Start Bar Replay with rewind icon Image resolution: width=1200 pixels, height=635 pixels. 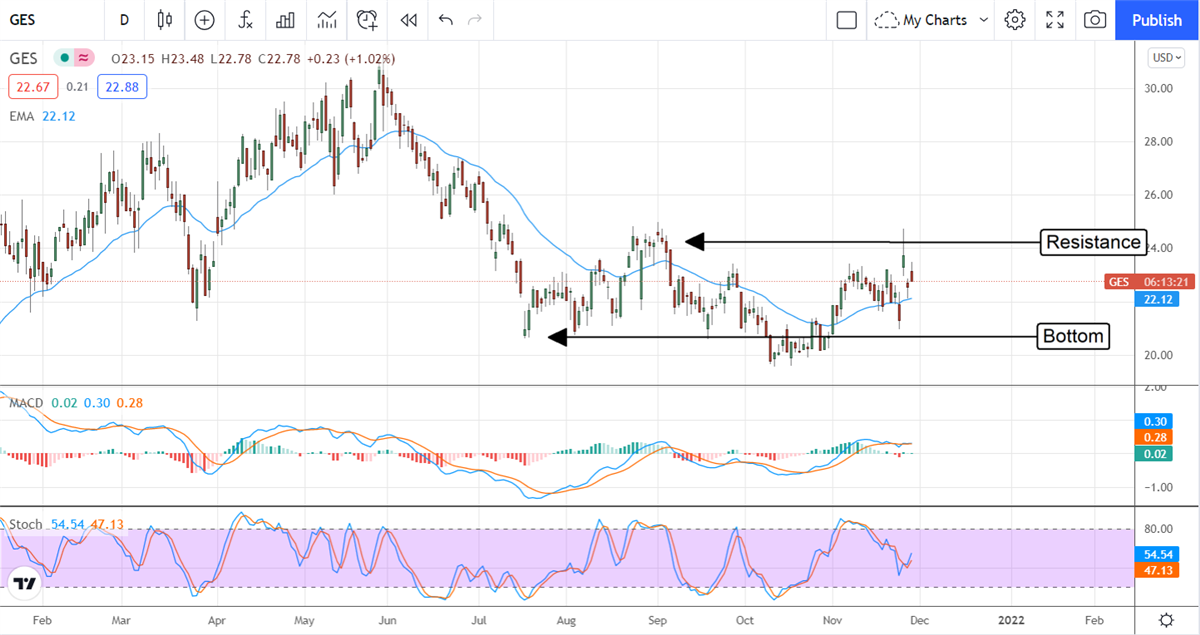coord(408,20)
